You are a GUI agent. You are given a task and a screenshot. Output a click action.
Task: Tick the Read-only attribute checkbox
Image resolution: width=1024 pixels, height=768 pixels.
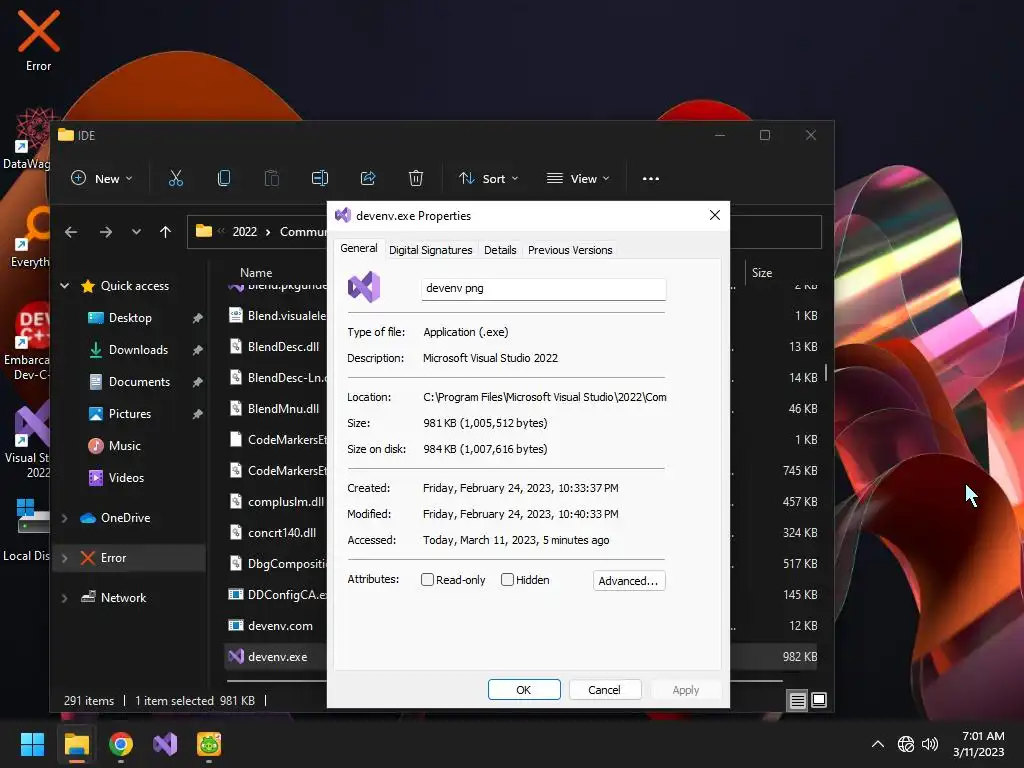click(x=427, y=580)
